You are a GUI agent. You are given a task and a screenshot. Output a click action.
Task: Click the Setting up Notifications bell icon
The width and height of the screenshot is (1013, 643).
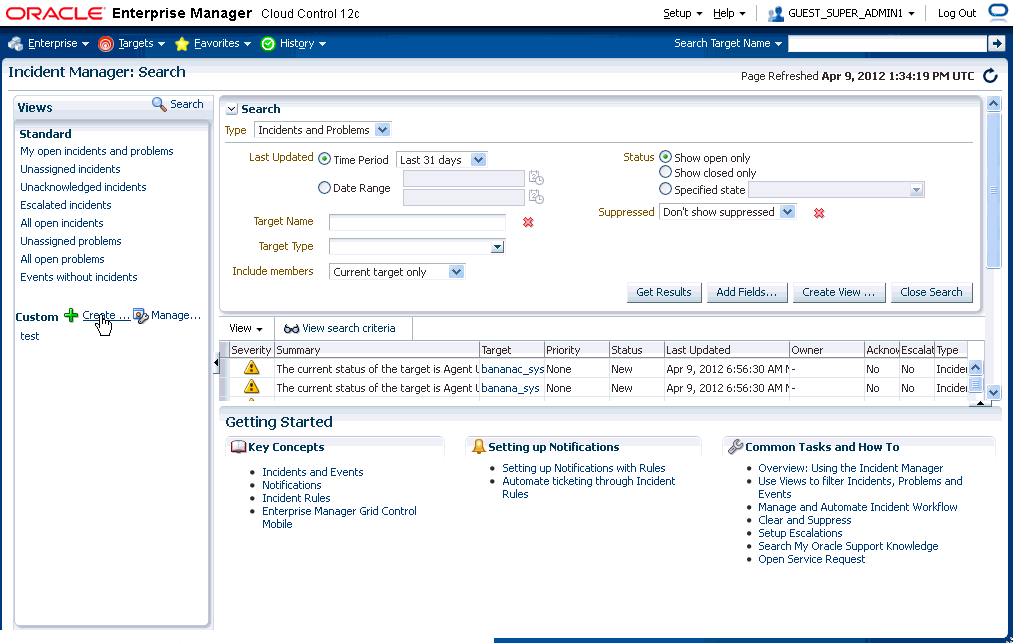tap(479, 446)
